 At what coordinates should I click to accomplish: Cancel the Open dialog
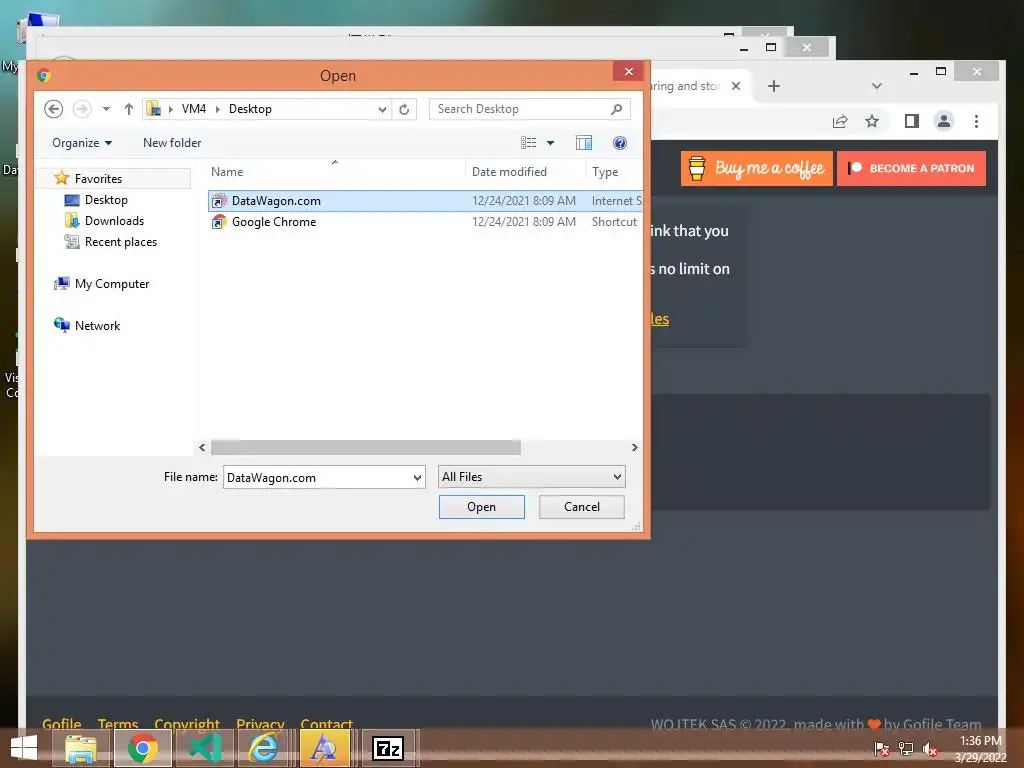(581, 507)
